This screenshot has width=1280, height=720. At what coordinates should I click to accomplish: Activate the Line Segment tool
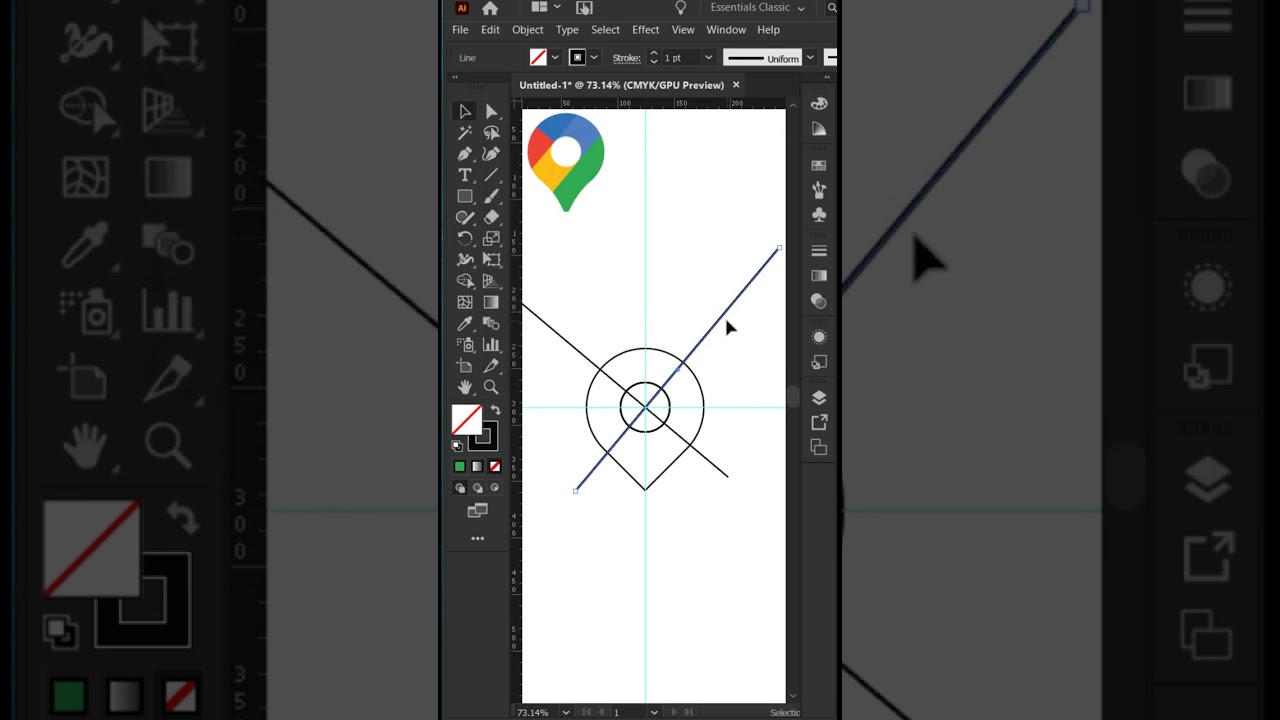pyautogui.click(x=491, y=175)
